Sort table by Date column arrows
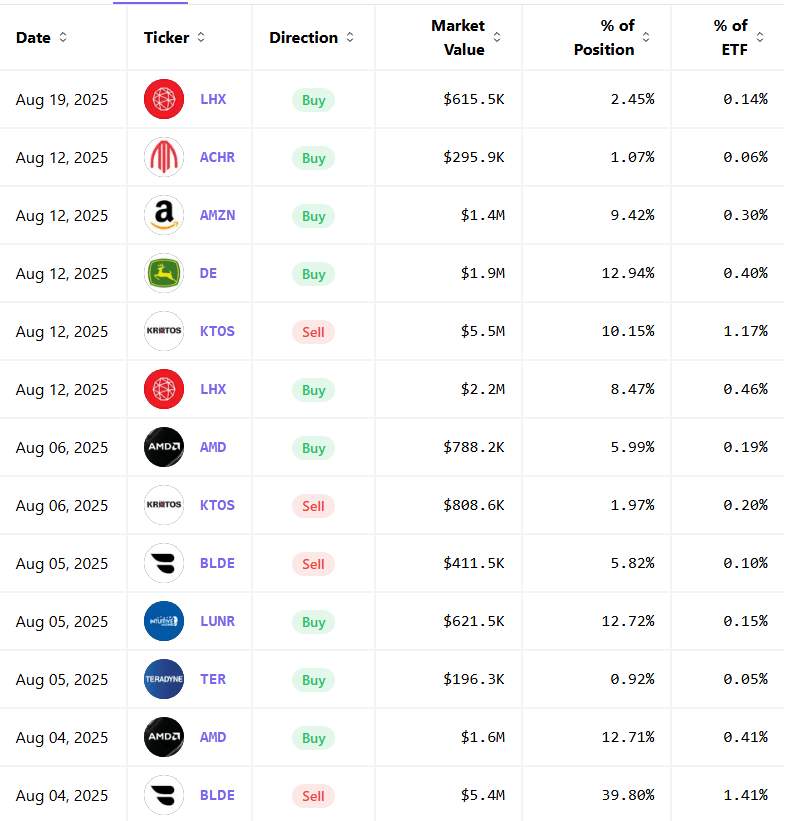 pos(63,37)
